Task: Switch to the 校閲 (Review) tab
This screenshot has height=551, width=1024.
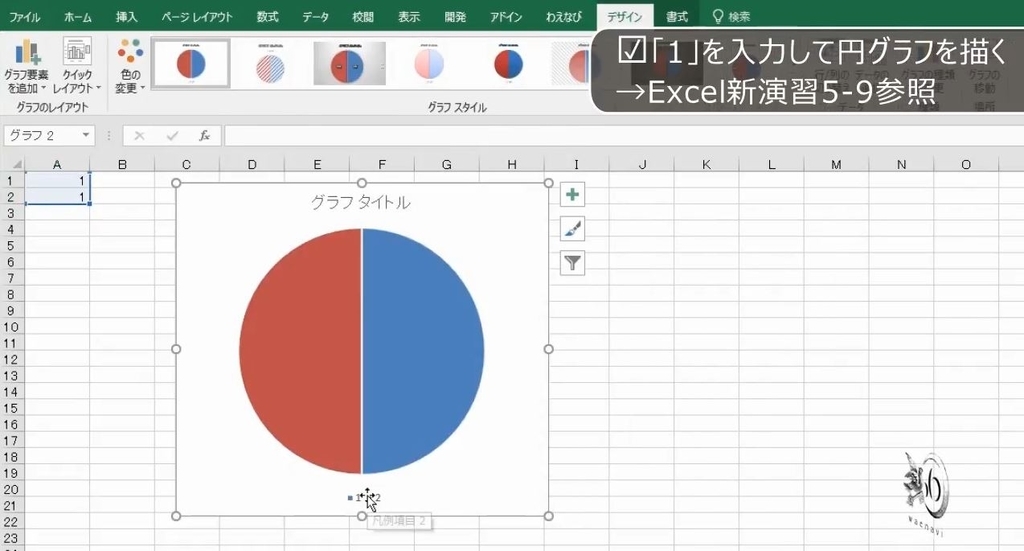Action: (363, 17)
